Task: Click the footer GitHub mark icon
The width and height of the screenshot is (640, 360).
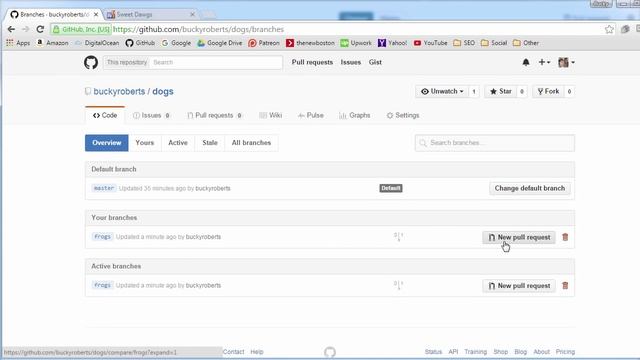Action: (330, 352)
